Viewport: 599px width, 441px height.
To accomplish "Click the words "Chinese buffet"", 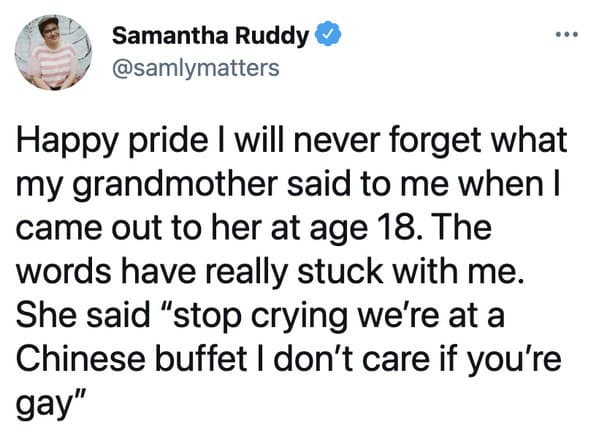I will pyautogui.click(x=132, y=359).
